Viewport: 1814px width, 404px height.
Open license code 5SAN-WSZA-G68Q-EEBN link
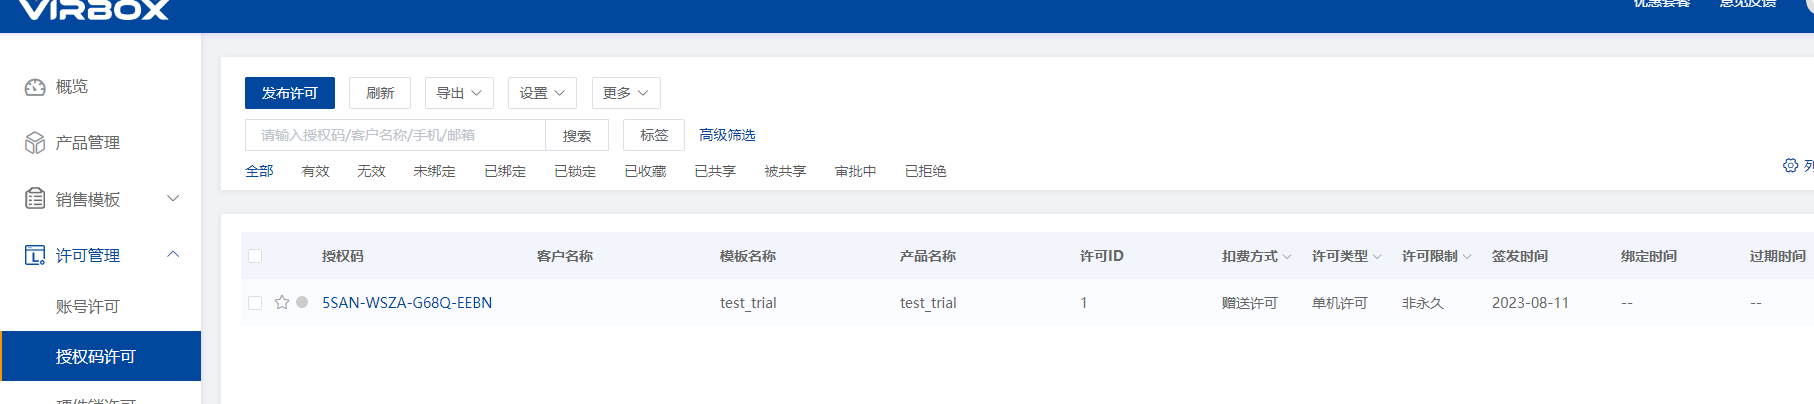(407, 303)
